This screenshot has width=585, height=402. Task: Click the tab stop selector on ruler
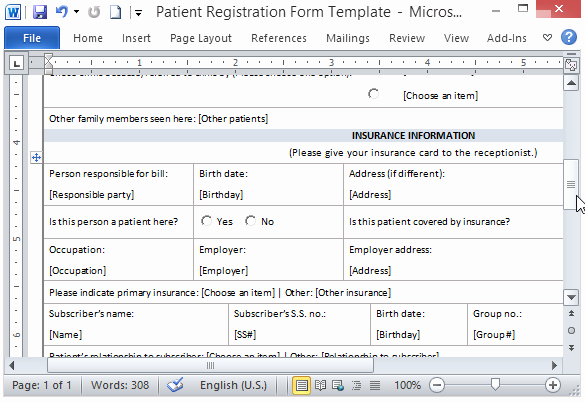tap(16, 63)
